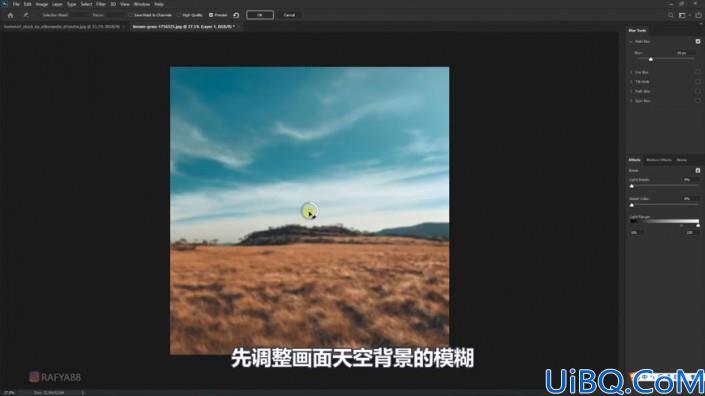Open the Layer menu
This screenshot has width=705, height=396.
click(x=57, y=4)
